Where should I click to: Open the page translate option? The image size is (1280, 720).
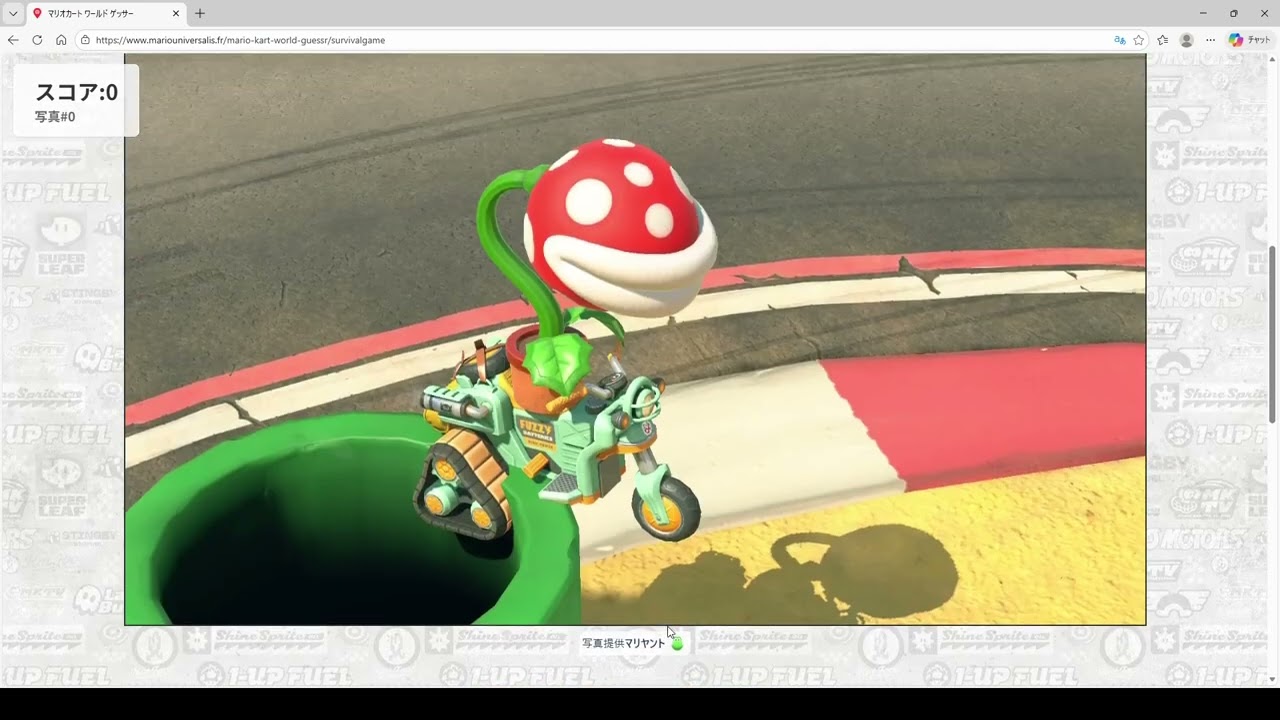pyautogui.click(x=1120, y=40)
